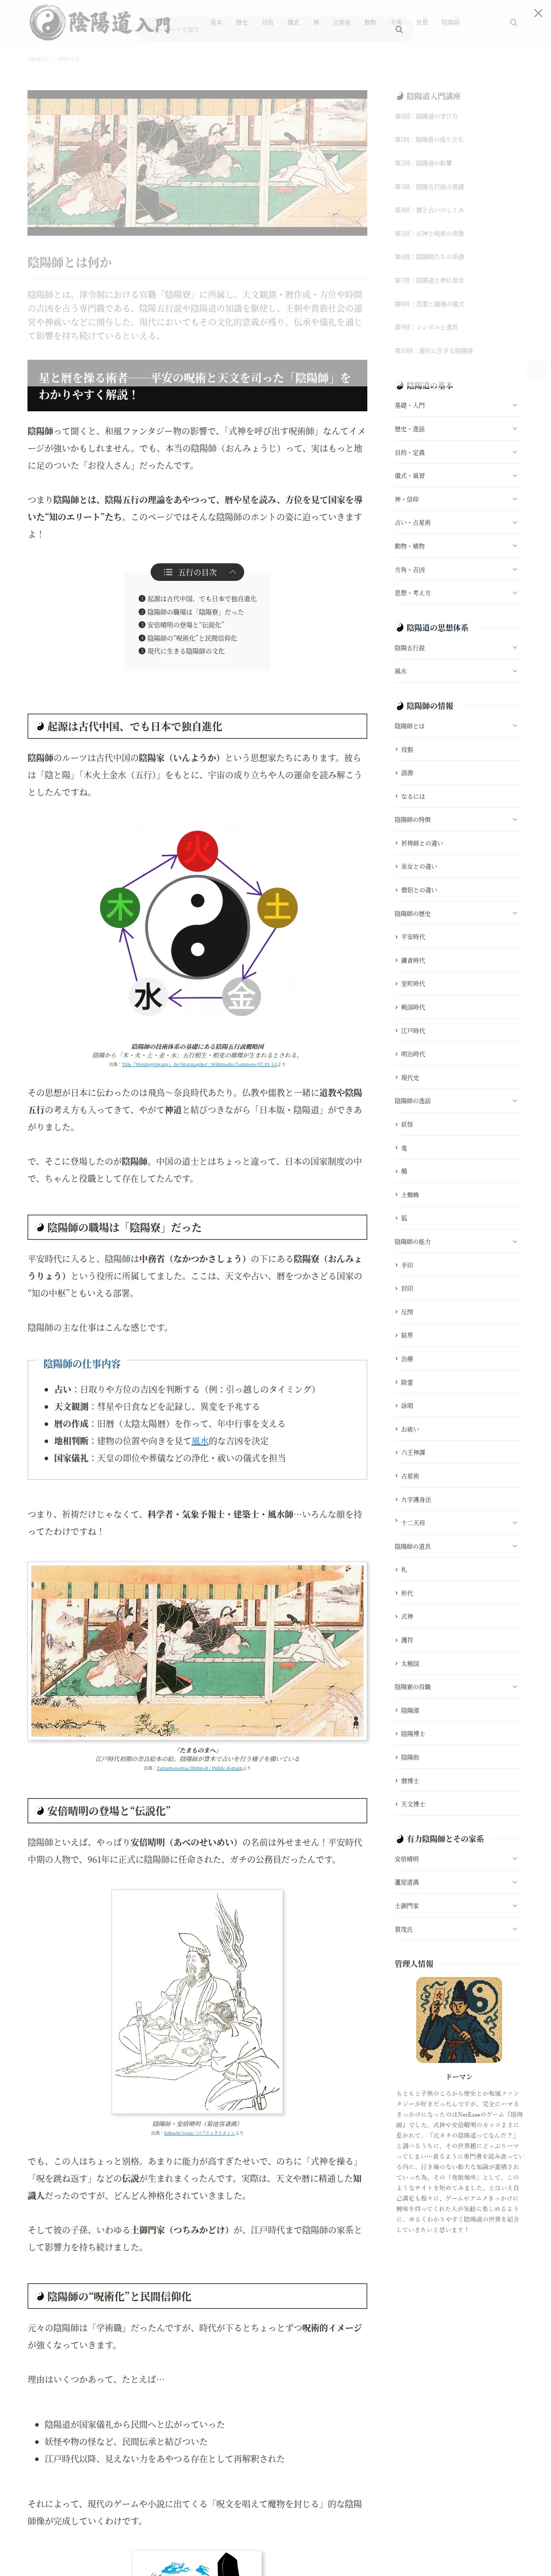Expand the 思想・考え方 sidebar chevron
Viewport: 551px width, 2576px height.
point(515,593)
